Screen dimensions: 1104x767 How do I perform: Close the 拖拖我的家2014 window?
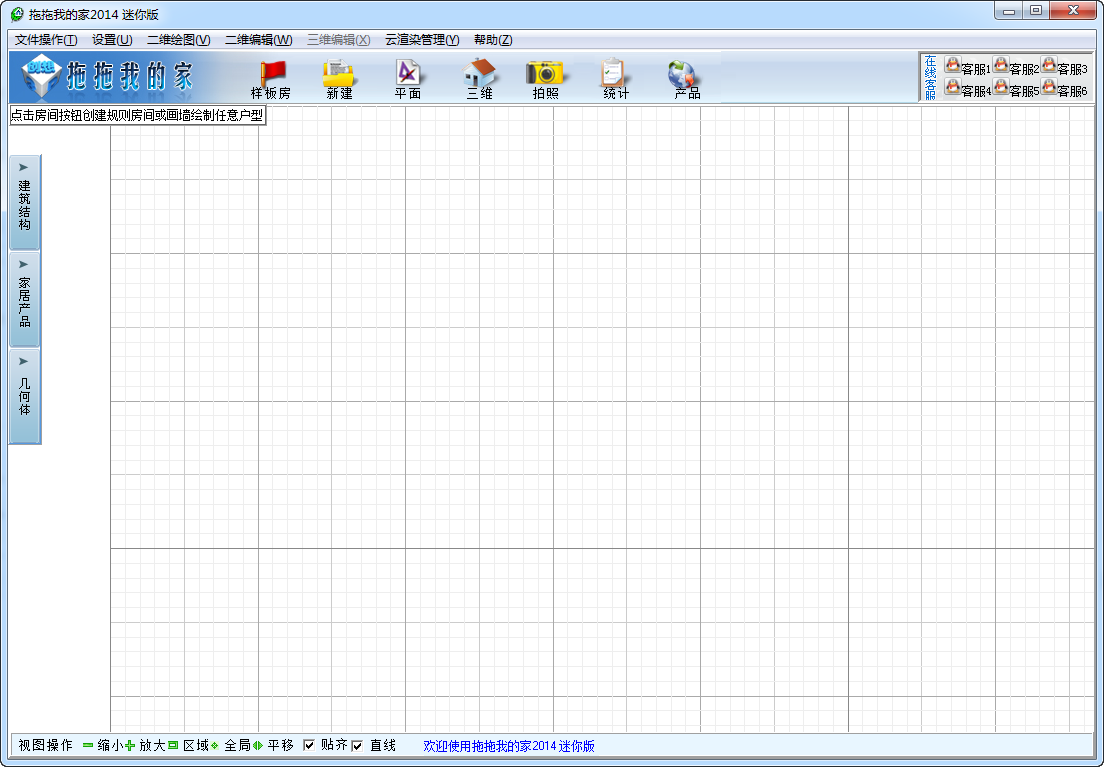point(1073,11)
